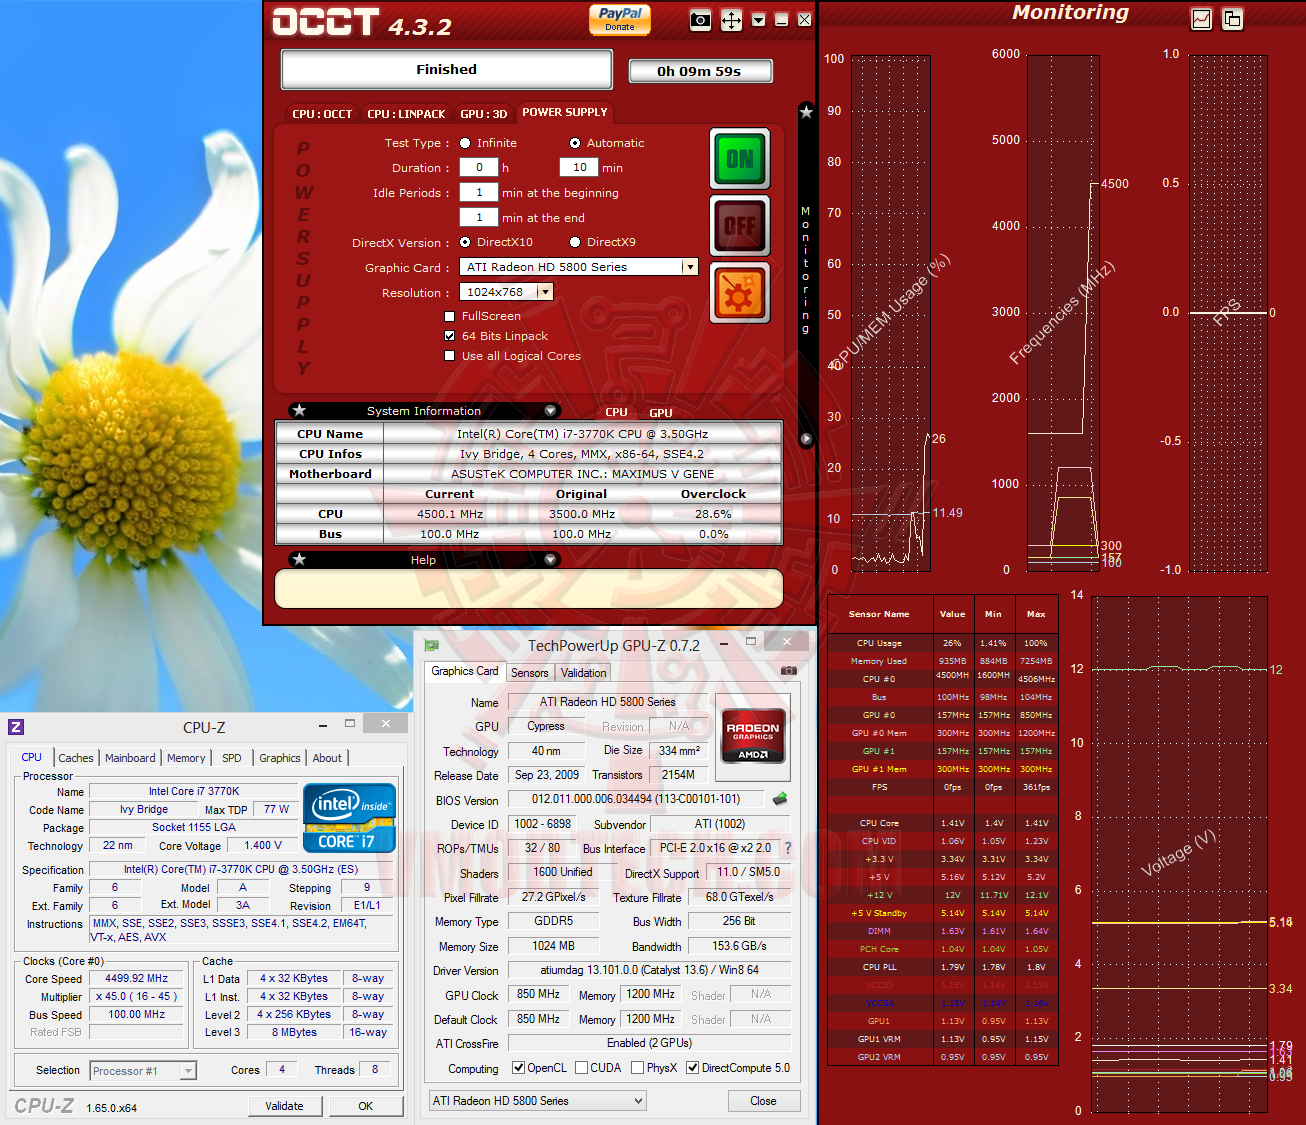Enable Use all Logical Cores
The height and width of the screenshot is (1125, 1306).
point(450,356)
